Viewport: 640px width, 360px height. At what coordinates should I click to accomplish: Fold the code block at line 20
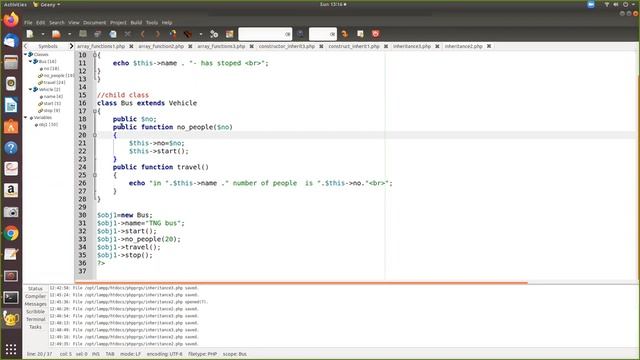95,135
